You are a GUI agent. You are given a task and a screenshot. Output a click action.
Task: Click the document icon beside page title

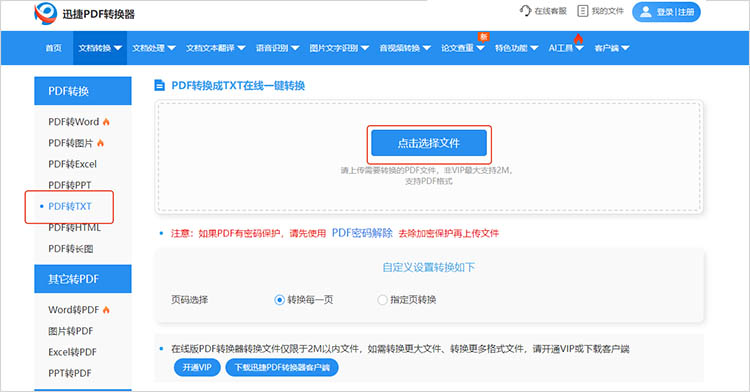pyautogui.click(x=159, y=86)
